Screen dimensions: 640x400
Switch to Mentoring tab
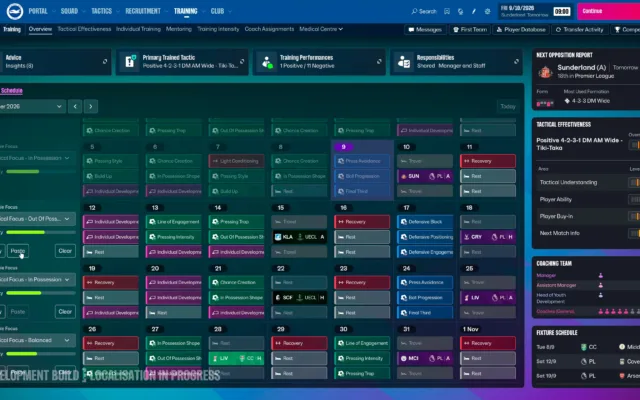click(x=179, y=29)
